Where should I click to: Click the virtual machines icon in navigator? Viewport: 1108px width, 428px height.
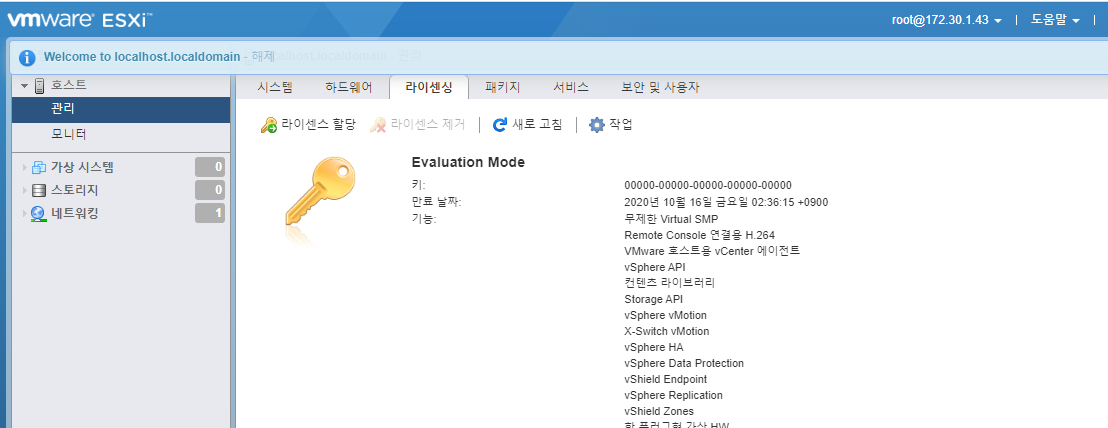point(39,168)
